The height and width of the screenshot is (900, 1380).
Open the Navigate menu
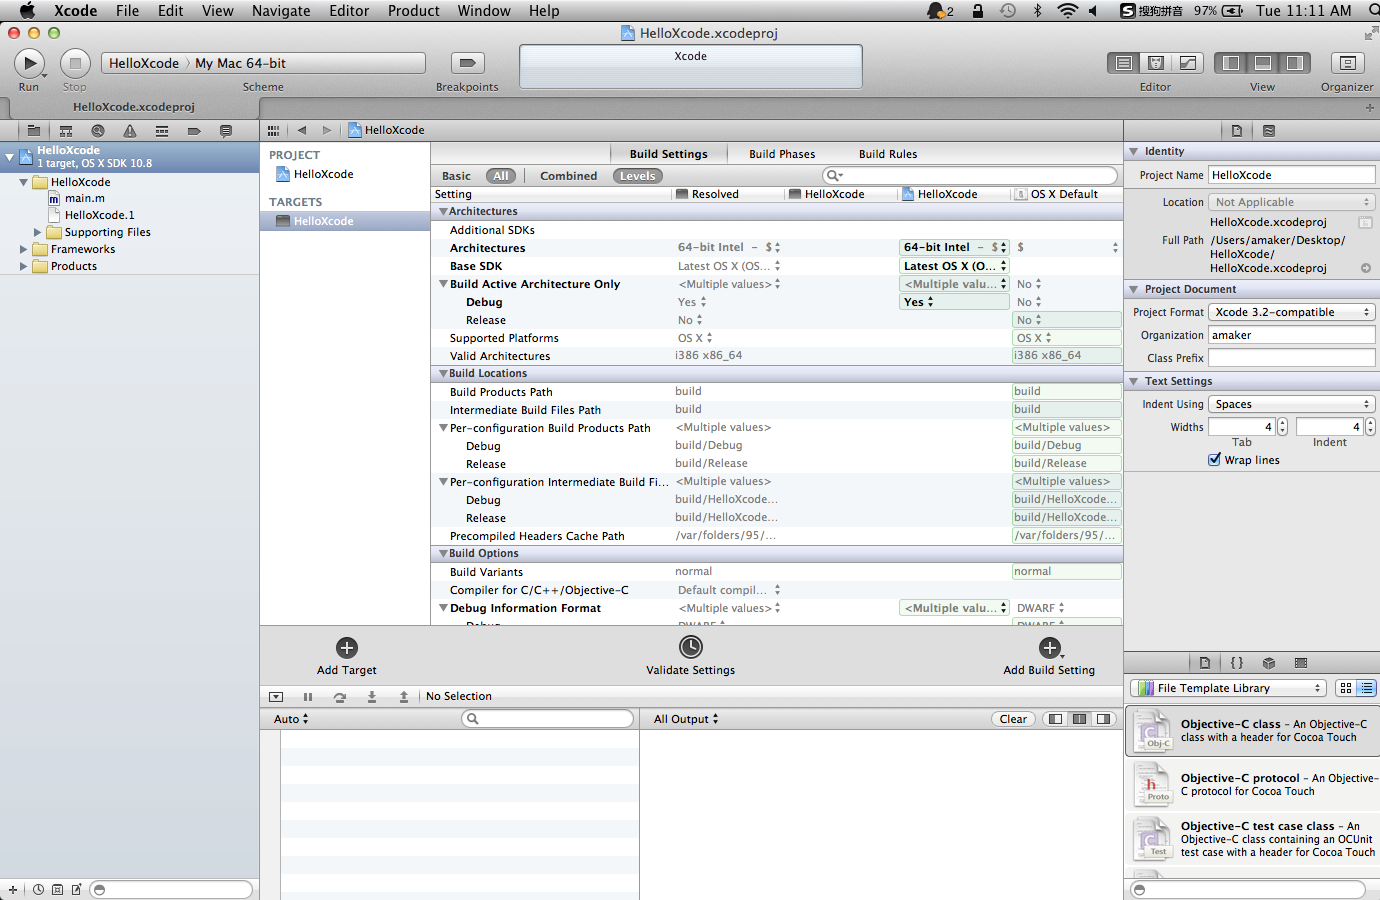point(281,11)
